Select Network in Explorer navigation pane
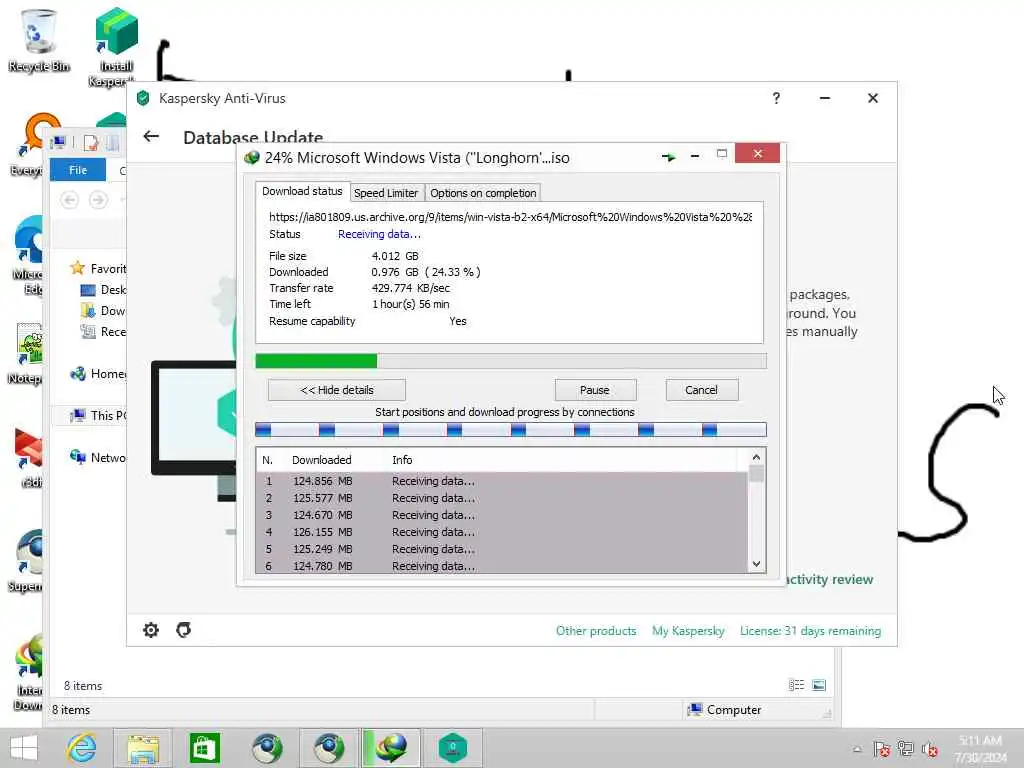The height and width of the screenshot is (768, 1024). point(98,457)
